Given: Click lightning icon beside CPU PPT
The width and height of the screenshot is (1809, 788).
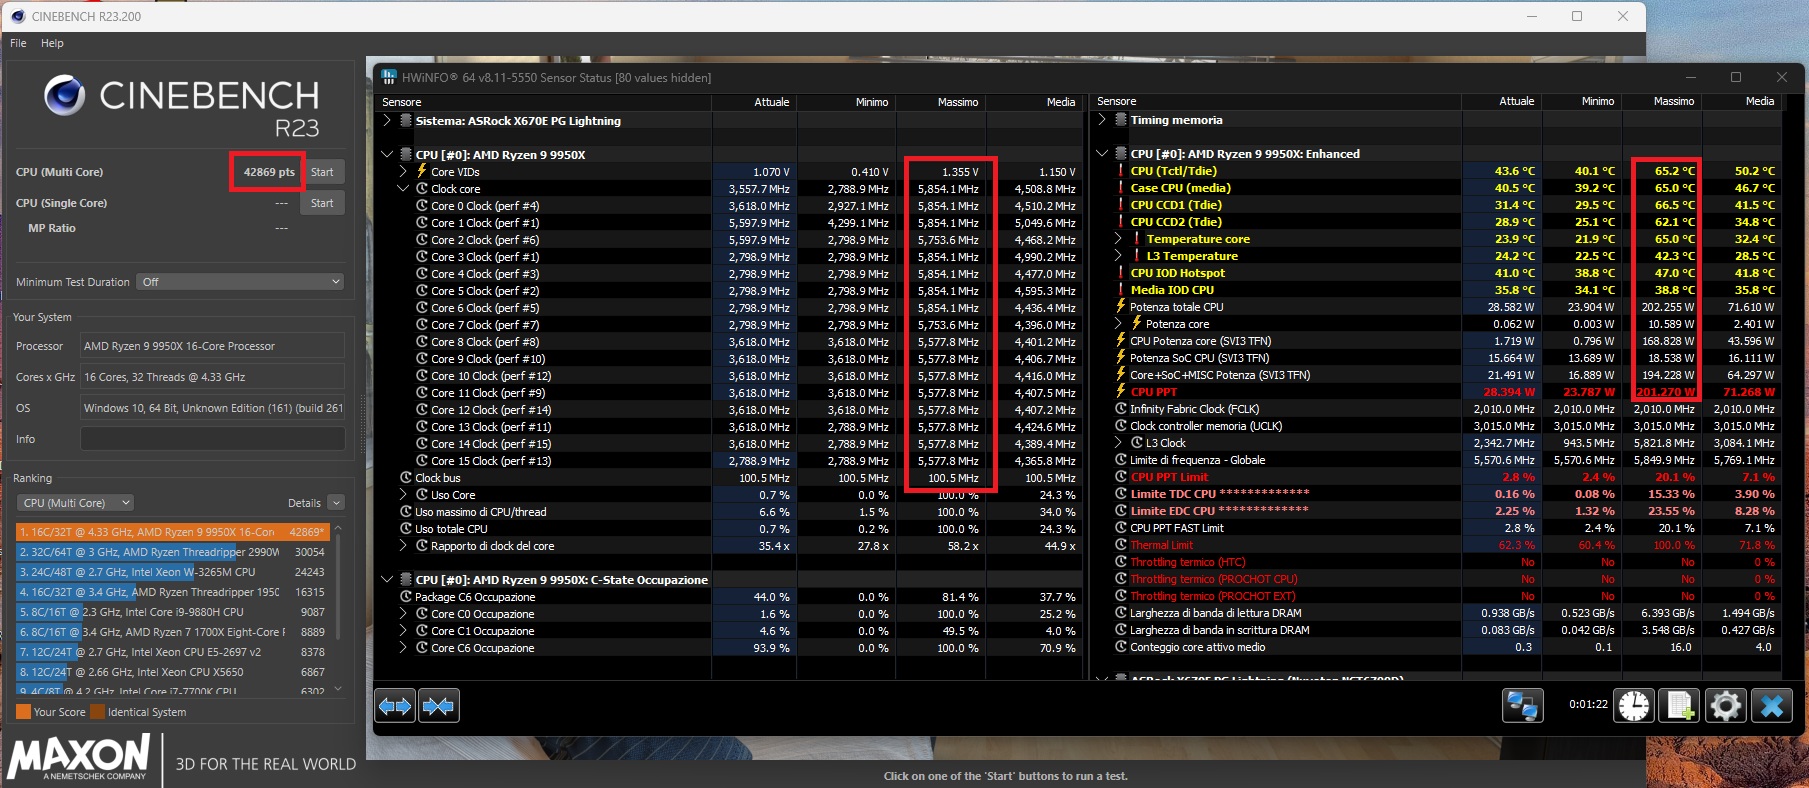Looking at the screenshot, I should pos(1121,391).
